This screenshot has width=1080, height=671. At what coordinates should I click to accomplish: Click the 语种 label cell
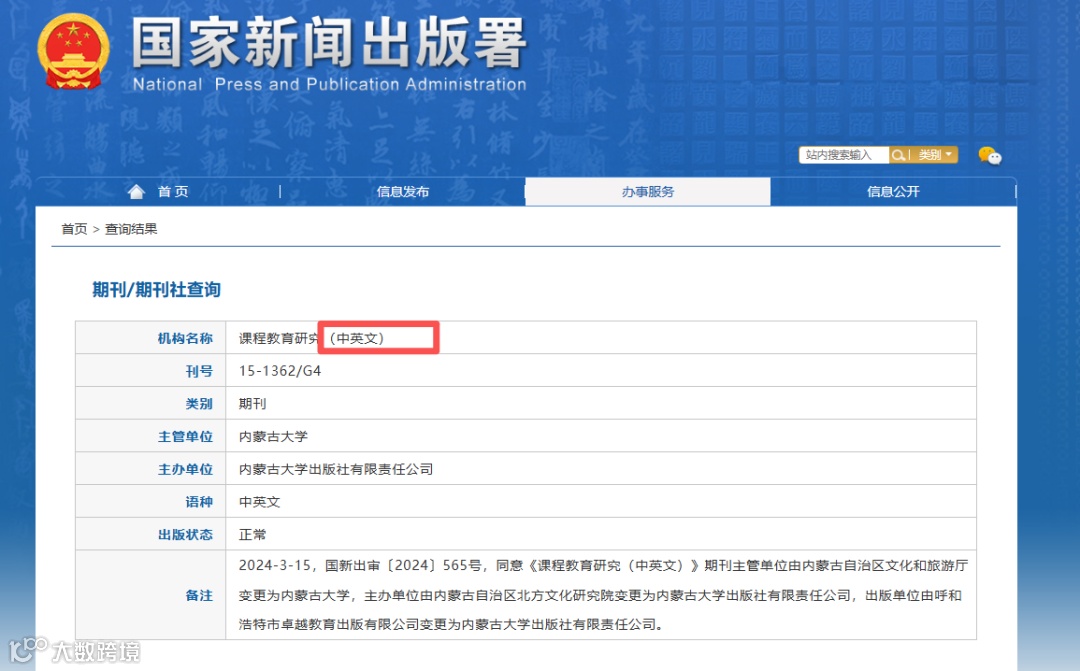pos(151,502)
